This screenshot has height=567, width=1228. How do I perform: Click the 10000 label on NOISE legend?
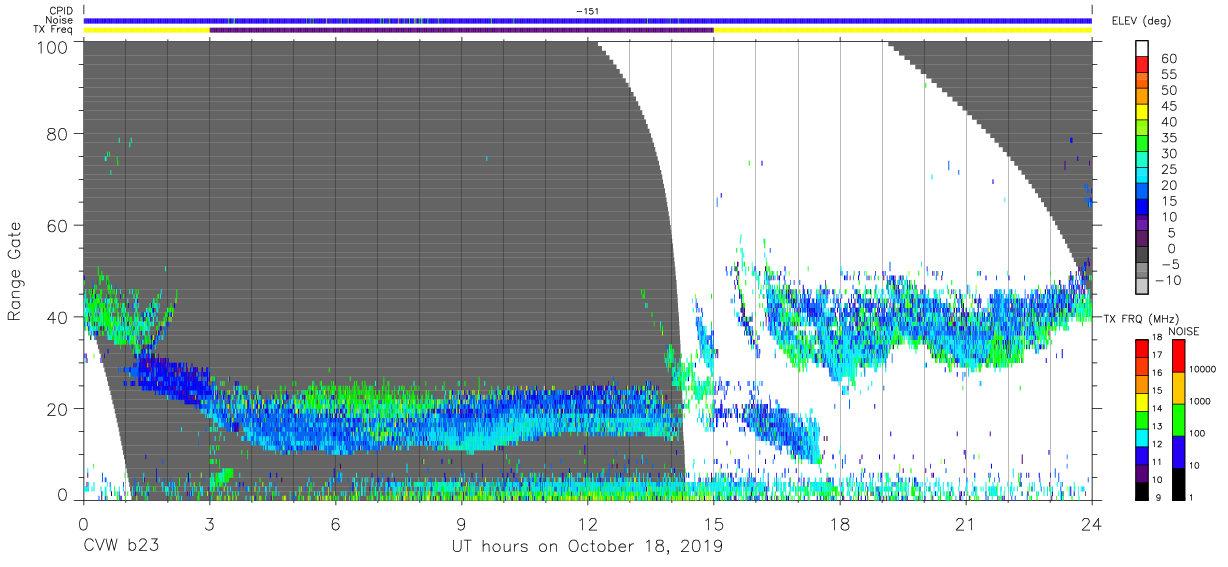(1205, 370)
